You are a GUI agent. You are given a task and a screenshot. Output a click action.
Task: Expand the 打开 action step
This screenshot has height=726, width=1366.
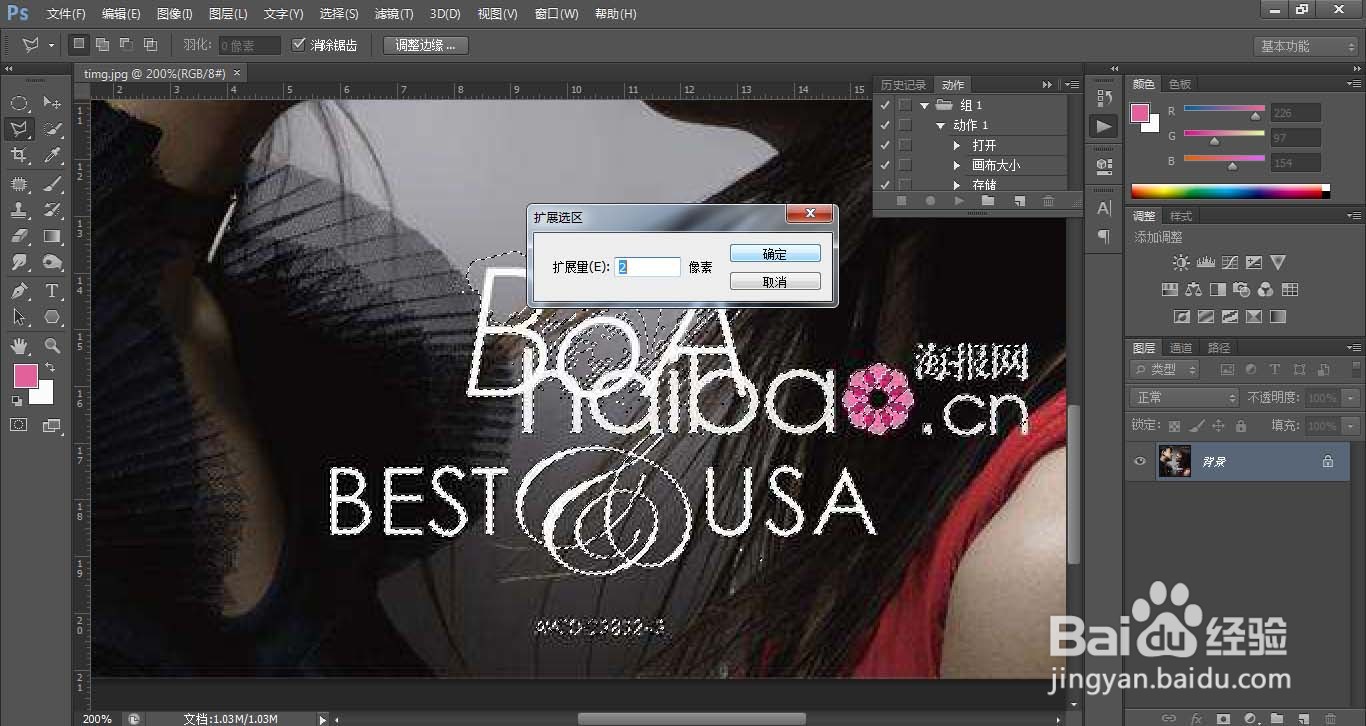click(957, 145)
